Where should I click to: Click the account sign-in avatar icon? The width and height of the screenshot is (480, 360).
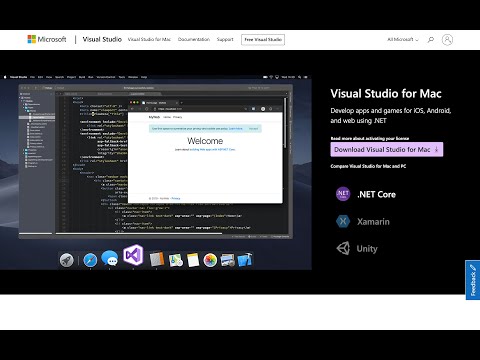click(447, 40)
